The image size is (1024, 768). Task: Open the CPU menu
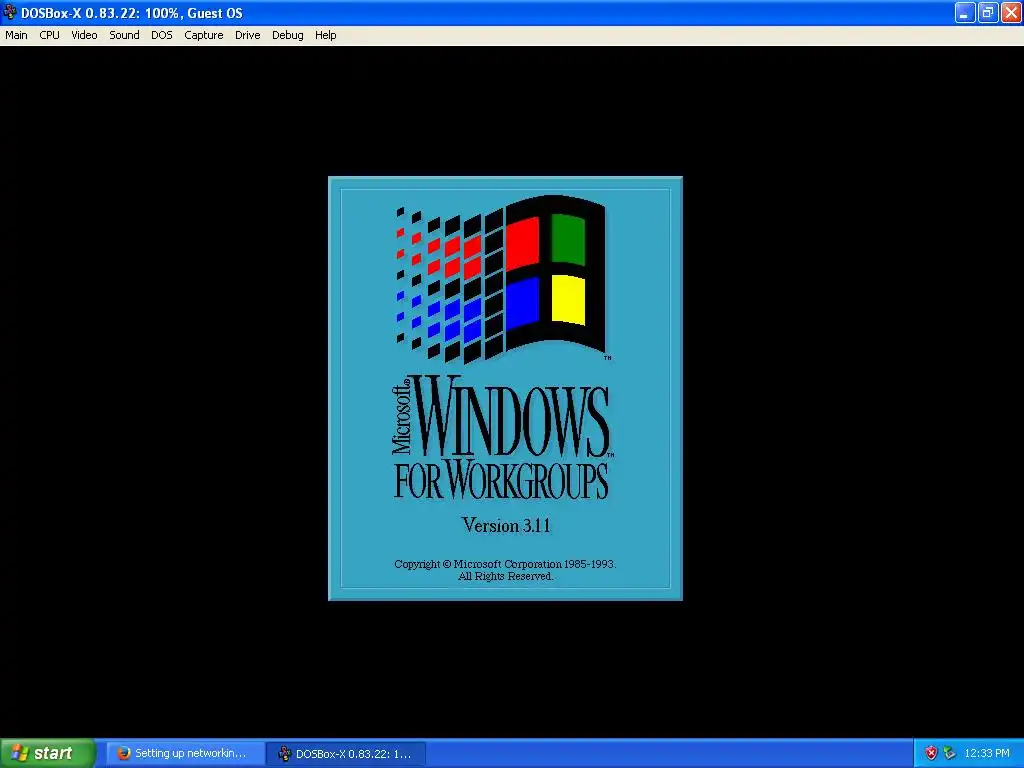coord(49,35)
